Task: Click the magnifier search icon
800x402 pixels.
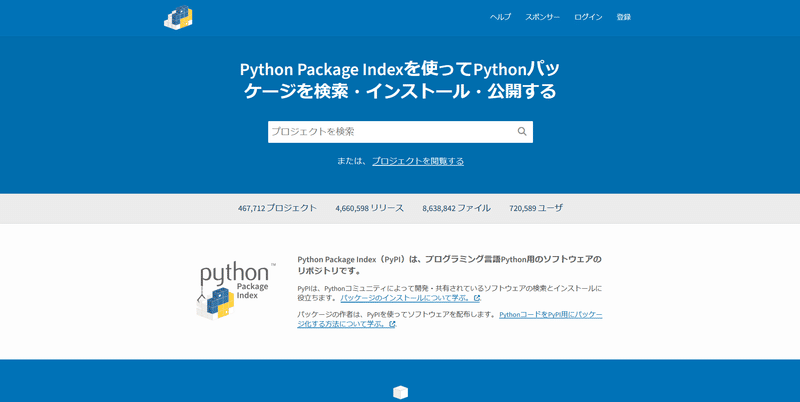Action: [x=522, y=132]
